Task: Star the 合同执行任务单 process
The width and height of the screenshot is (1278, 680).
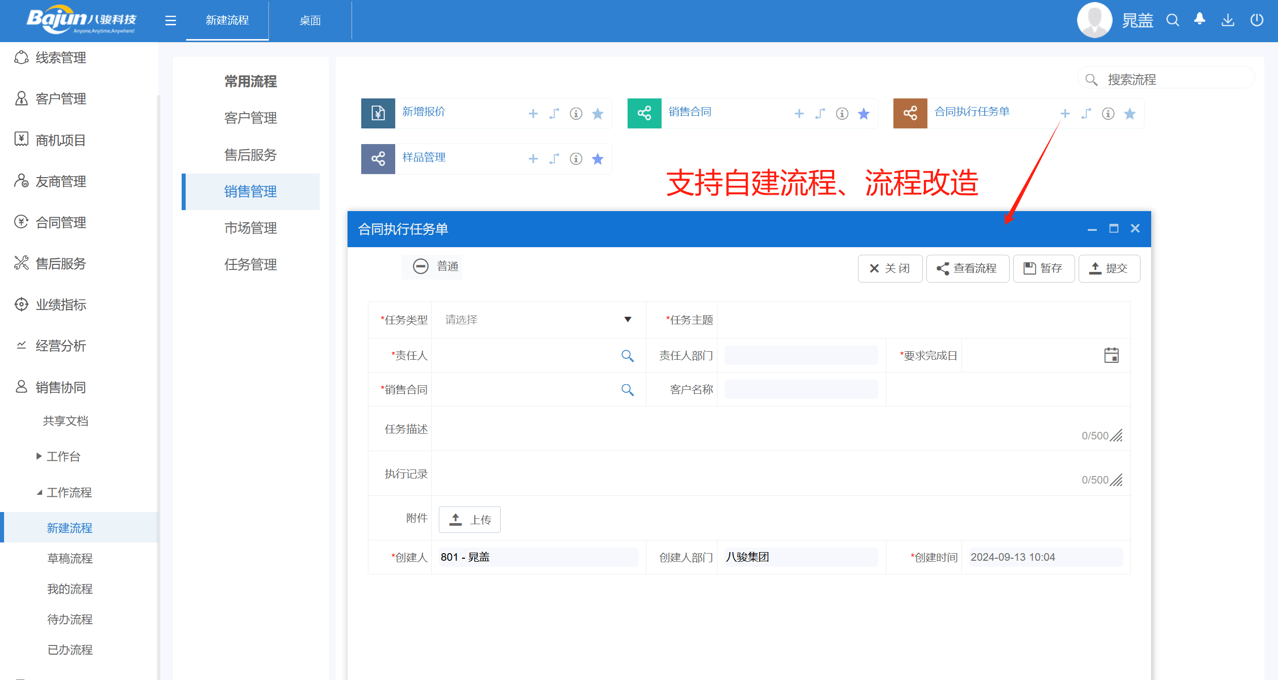Action: pyautogui.click(x=1129, y=113)
